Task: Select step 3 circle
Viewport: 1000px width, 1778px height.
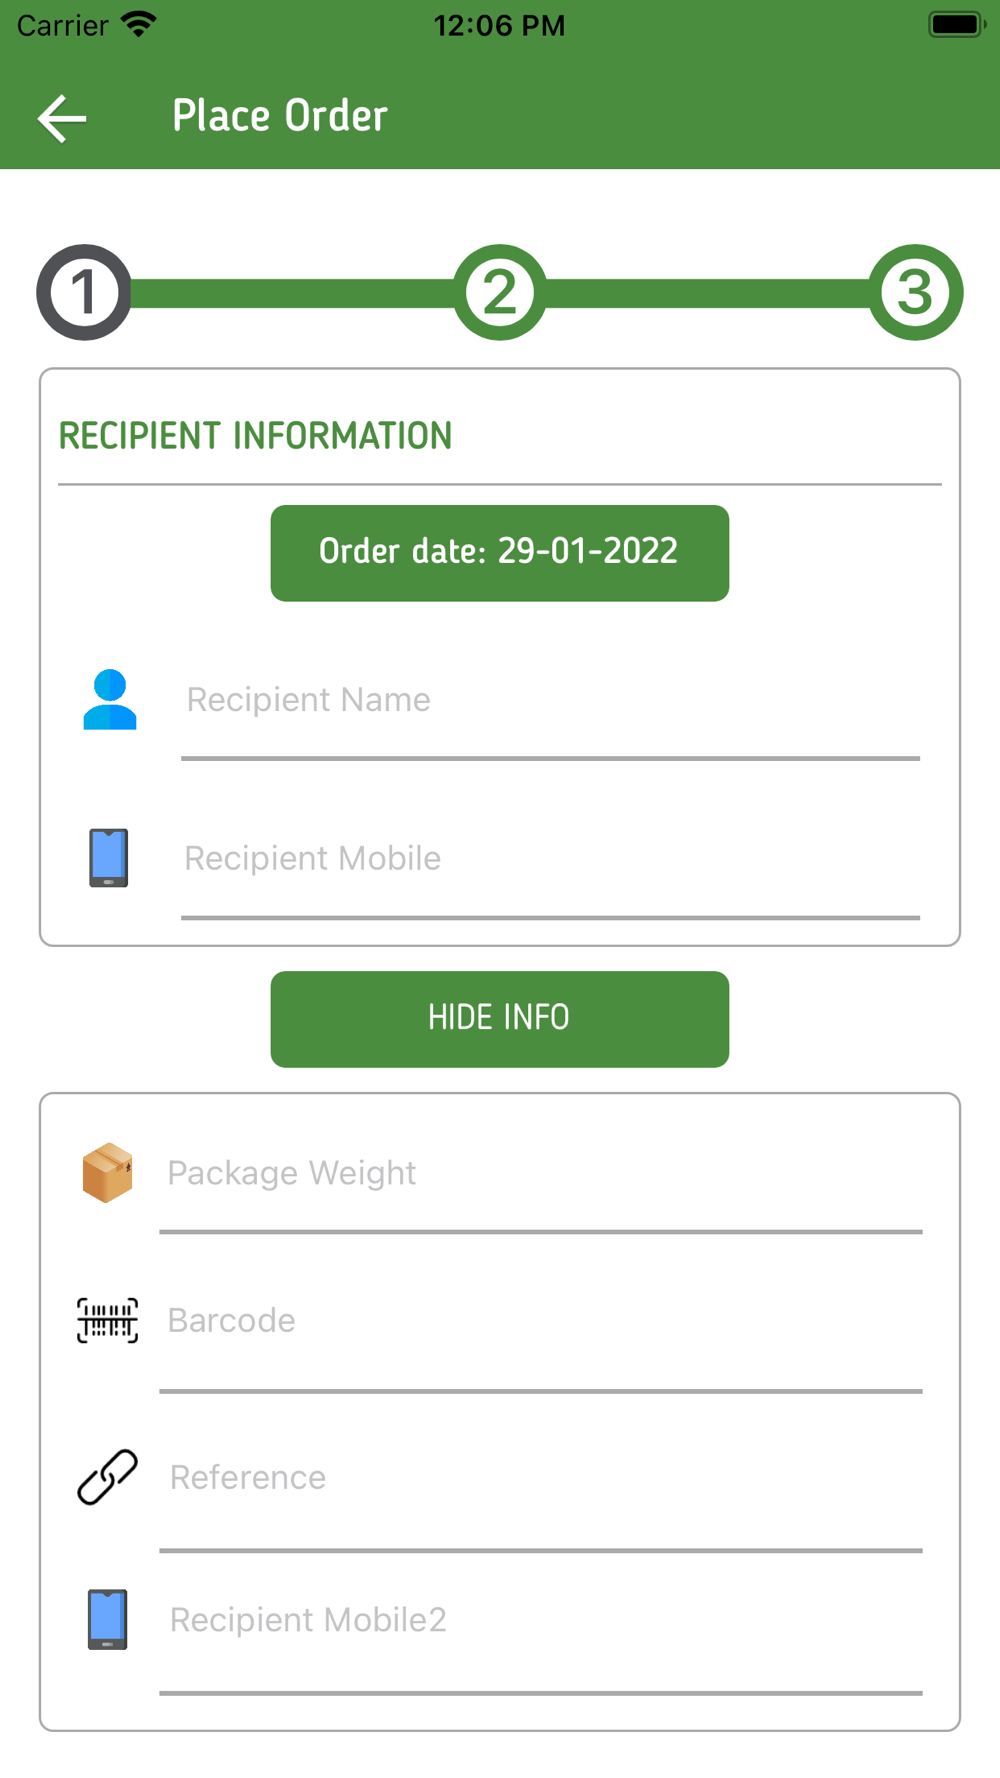Action: 915,292
